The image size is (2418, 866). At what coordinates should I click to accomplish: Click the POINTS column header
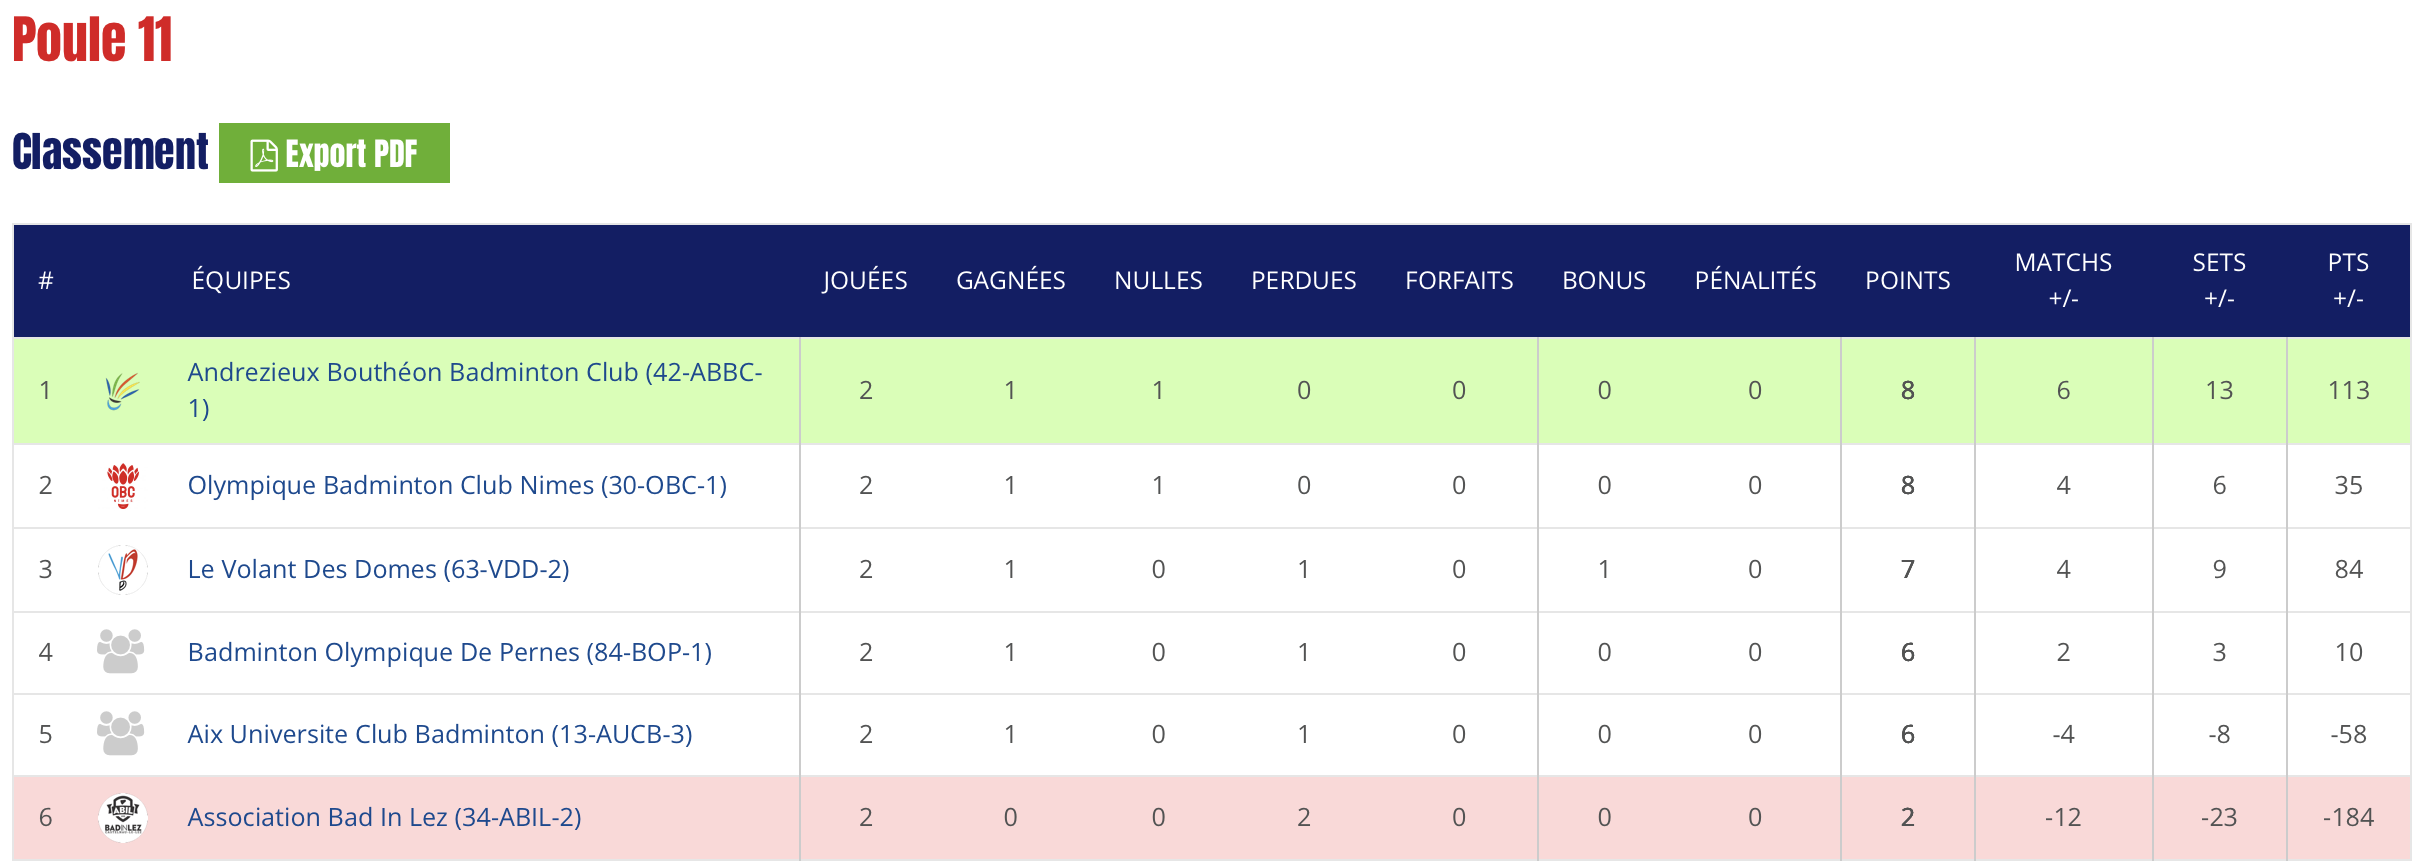point(1907,281)
